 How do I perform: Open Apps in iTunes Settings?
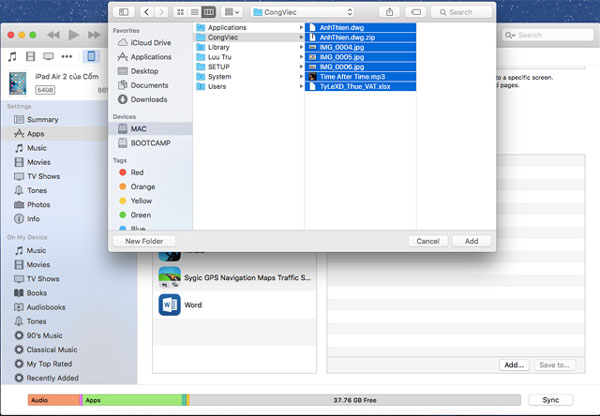point(54,134)
